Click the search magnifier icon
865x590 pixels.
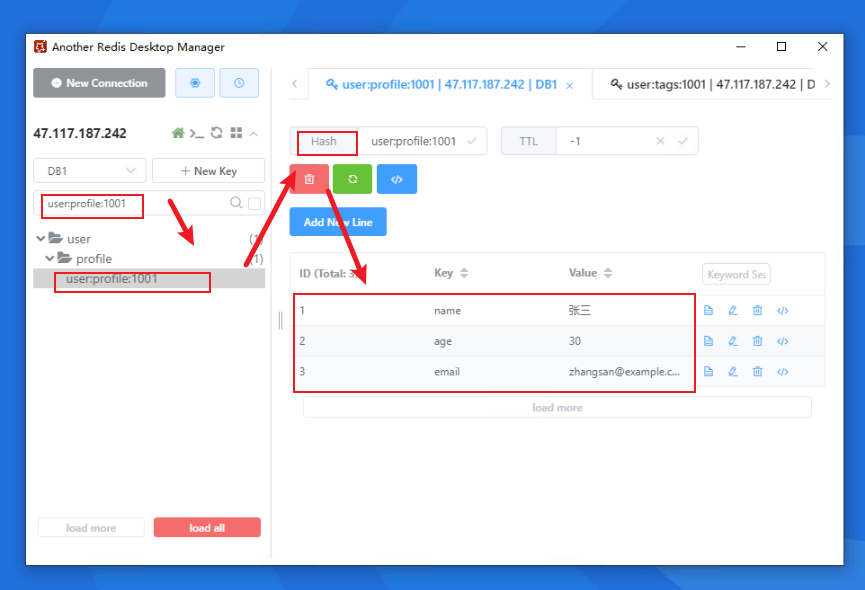[x=236, y=203]
